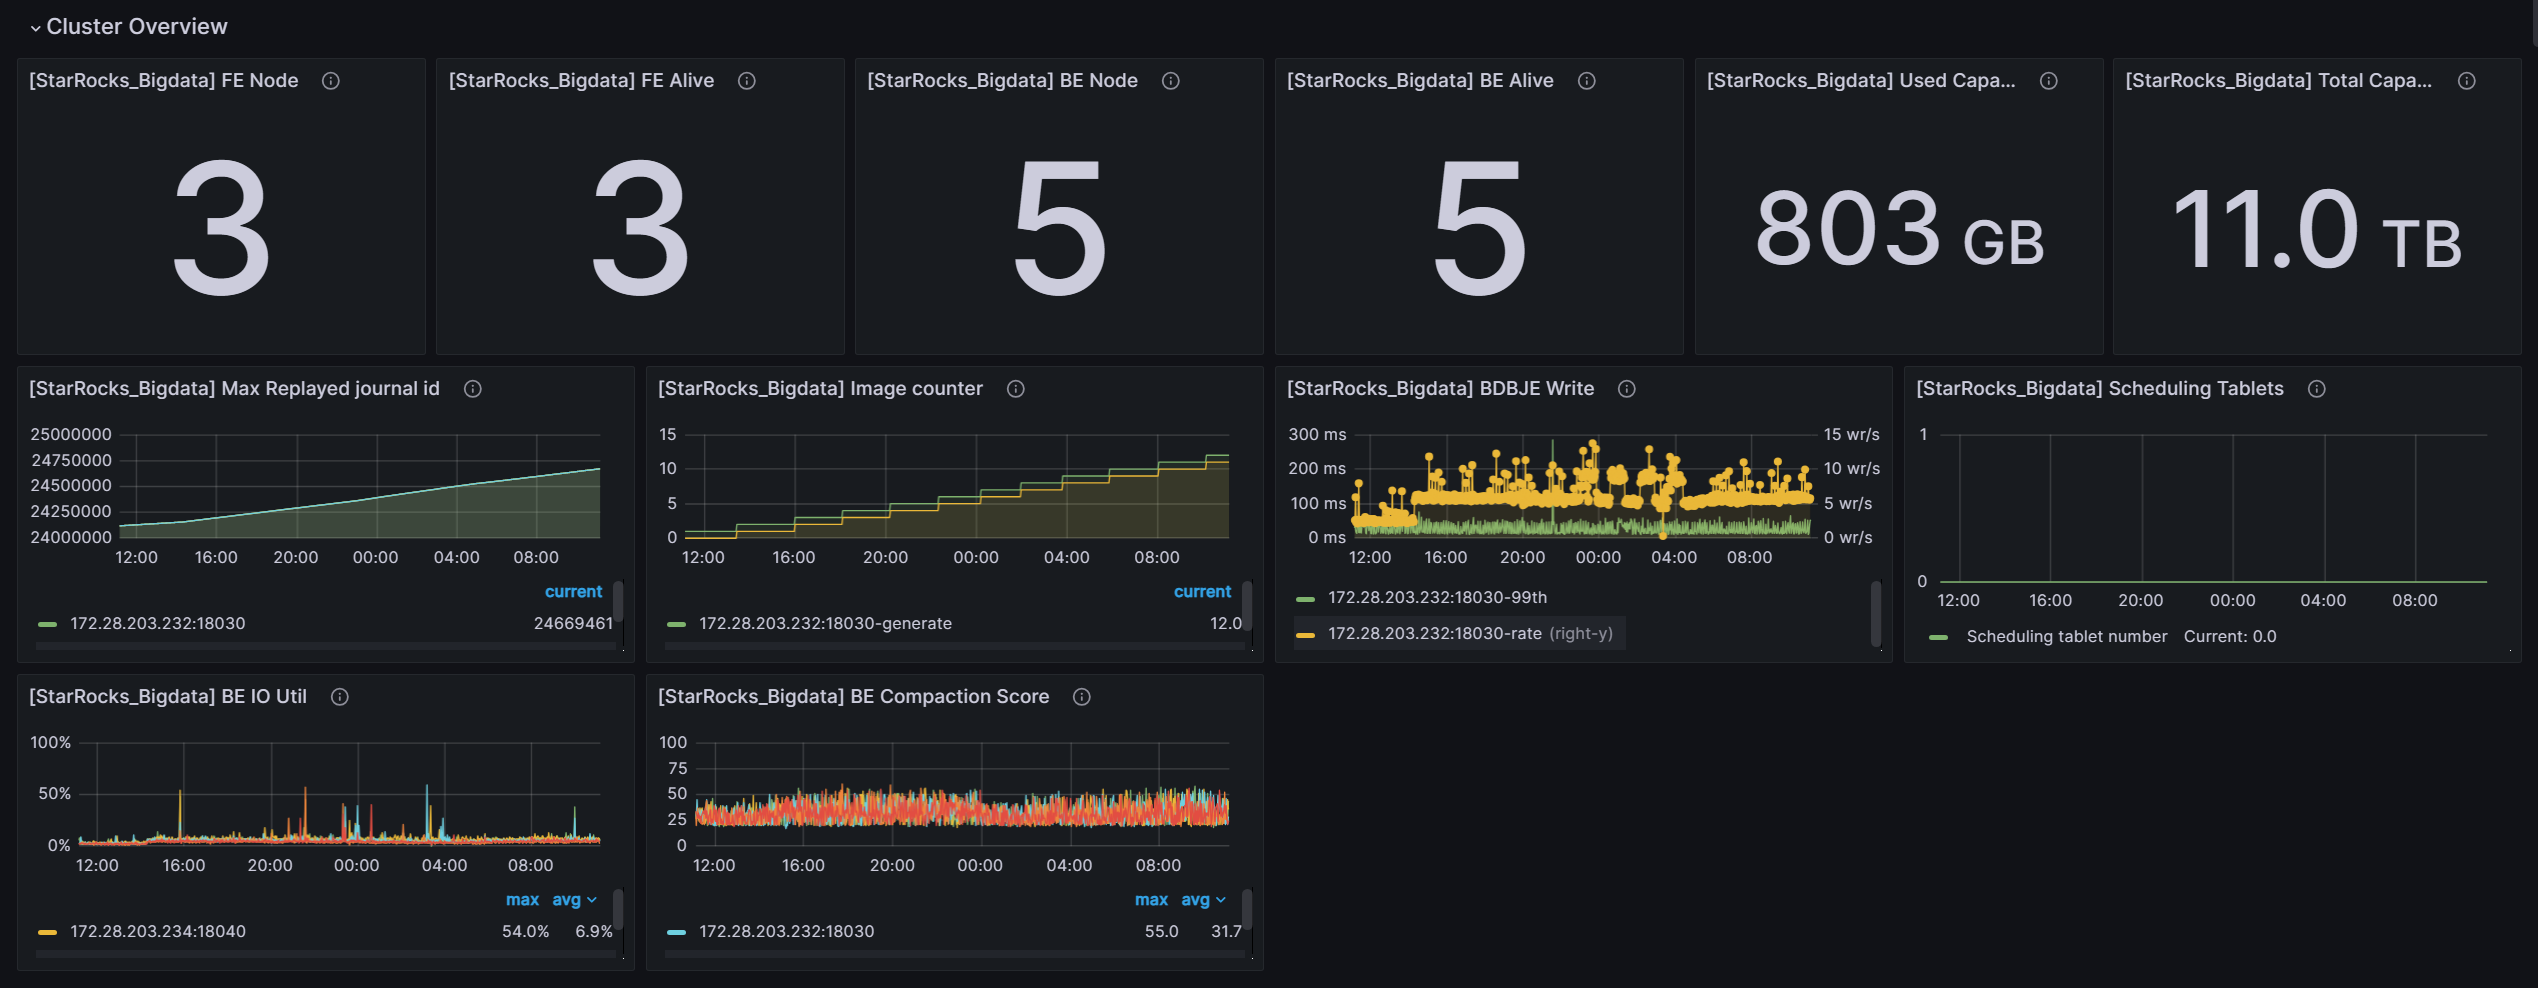This screenshot has width=2538, height=988.
Task: Click the 55.0 max compaction score value
Action: [1162, 932]
